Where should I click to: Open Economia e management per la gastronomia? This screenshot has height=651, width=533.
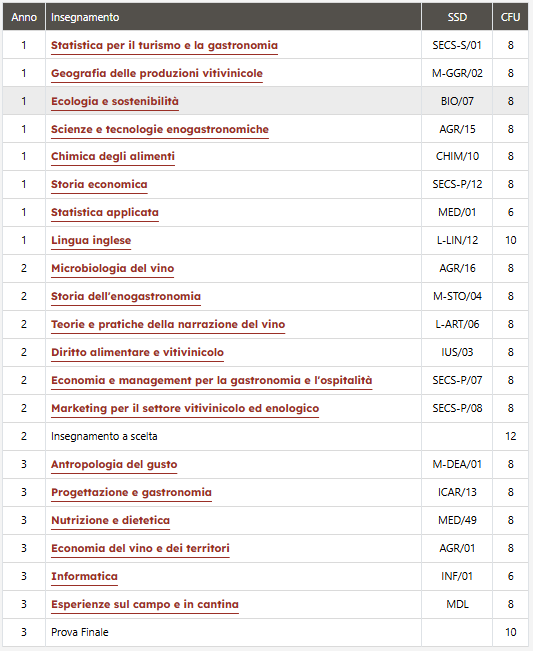click(x=212, y=380)
